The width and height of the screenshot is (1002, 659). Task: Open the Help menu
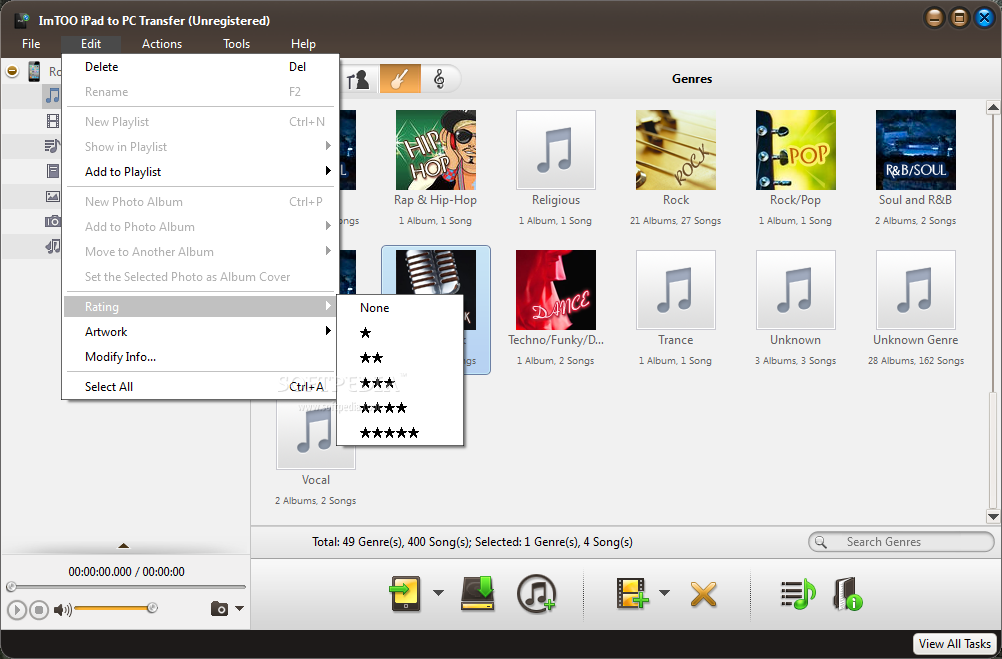click(x=303, y=43)
